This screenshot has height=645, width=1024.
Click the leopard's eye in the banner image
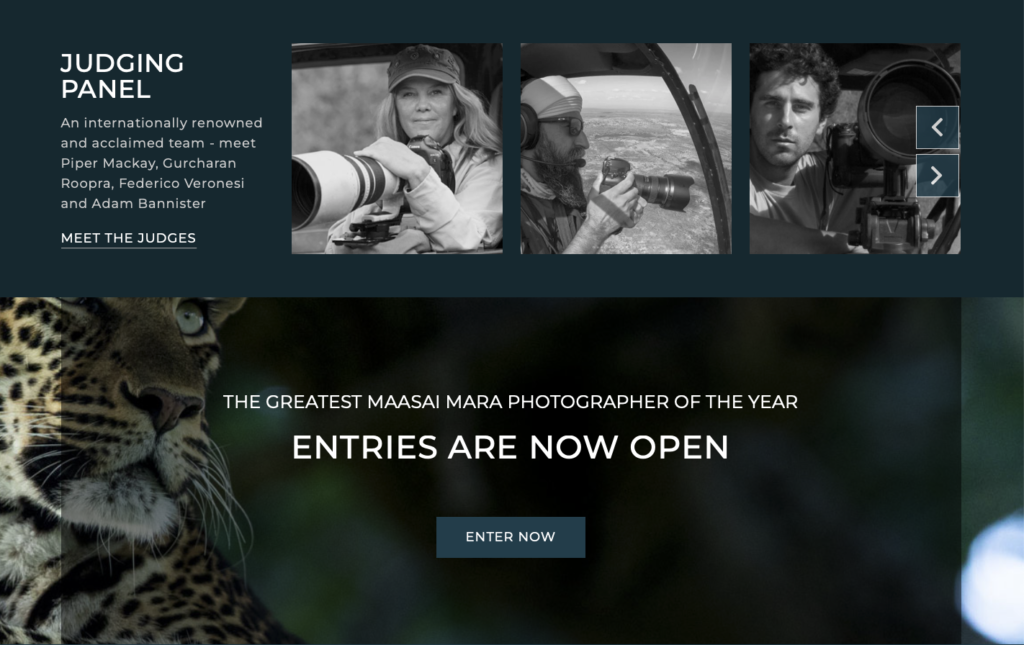[x=190, y=317]
